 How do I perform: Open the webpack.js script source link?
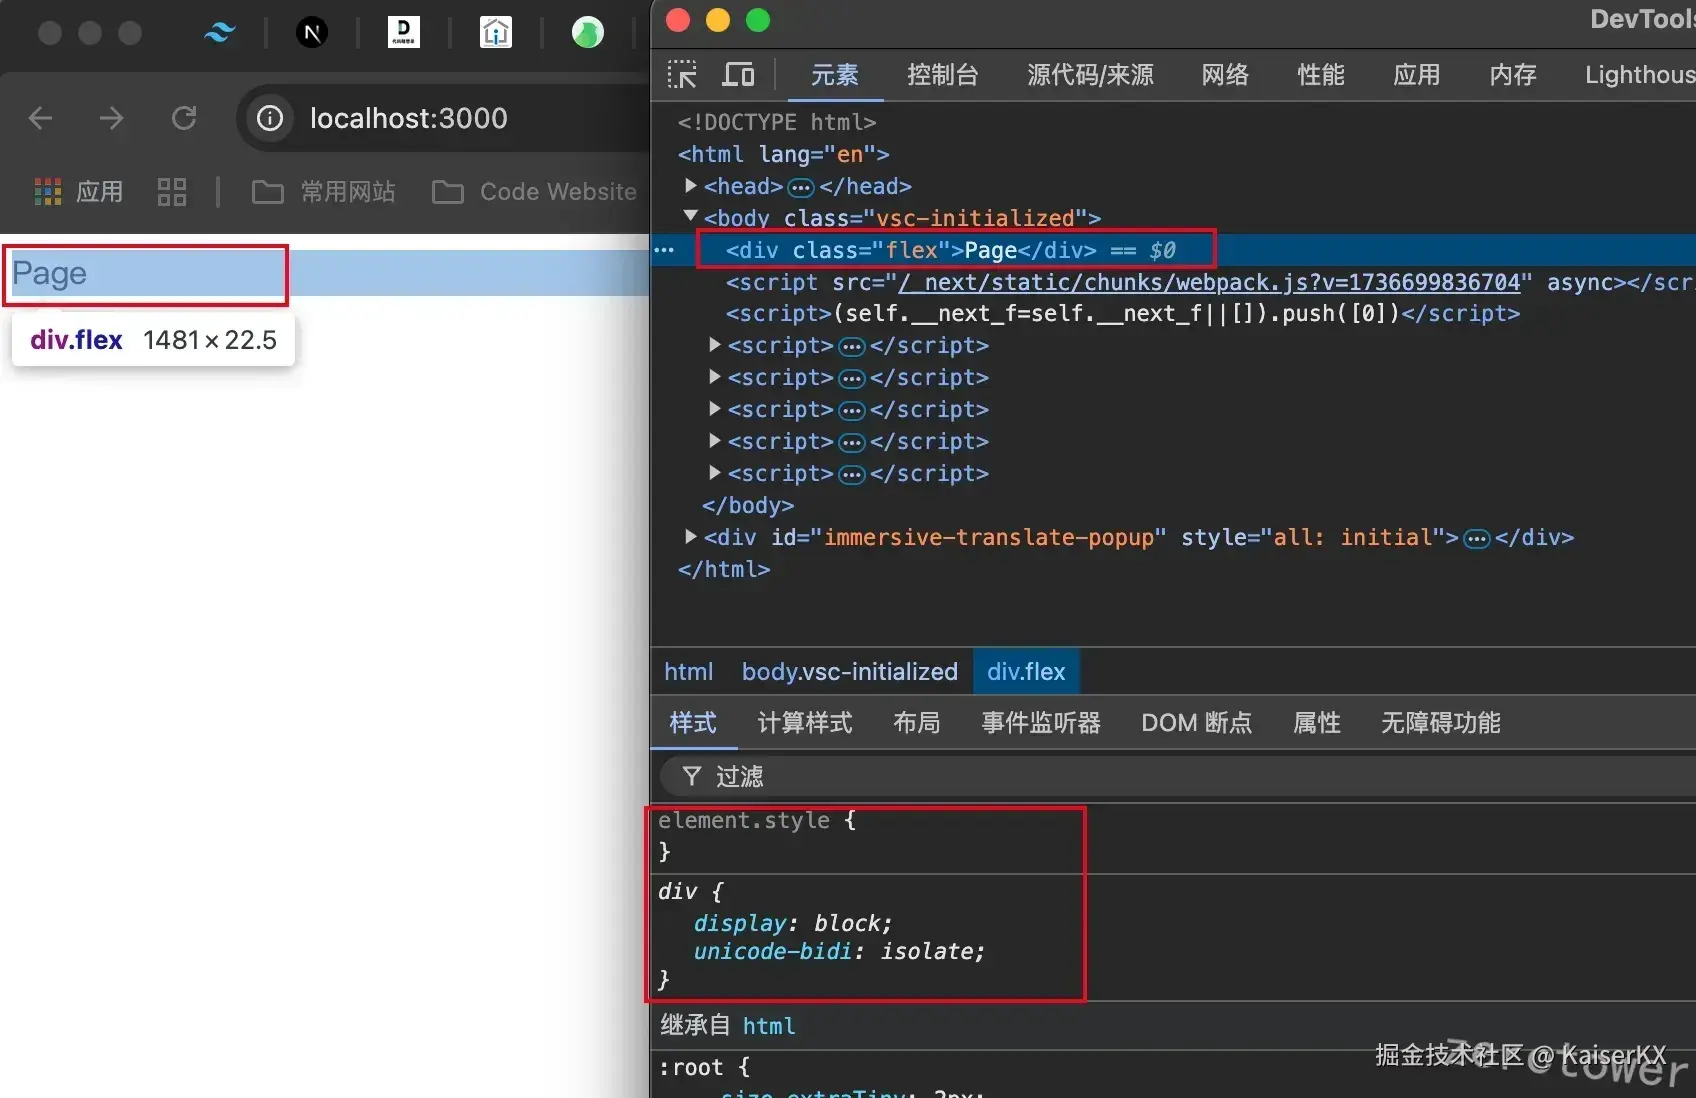[1209, 283]
